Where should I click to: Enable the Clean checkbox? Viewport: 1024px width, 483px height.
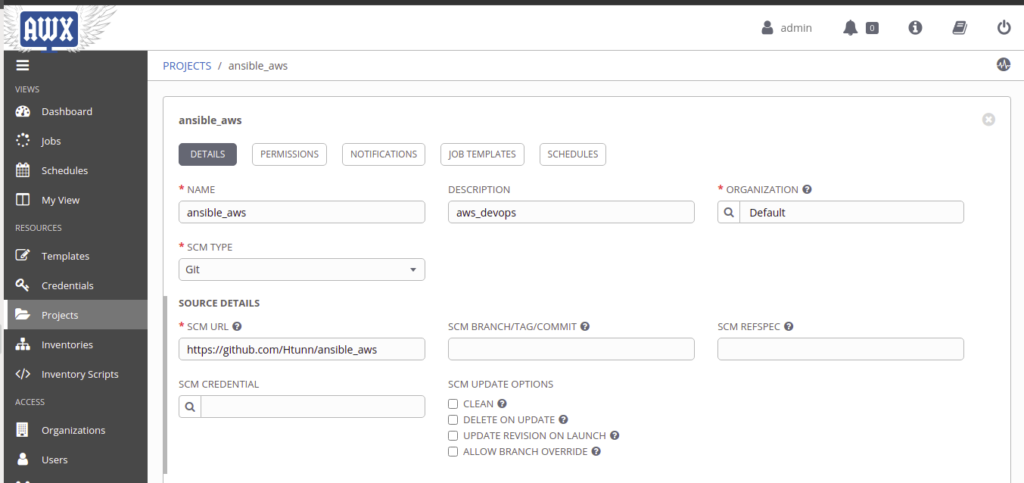453,404
